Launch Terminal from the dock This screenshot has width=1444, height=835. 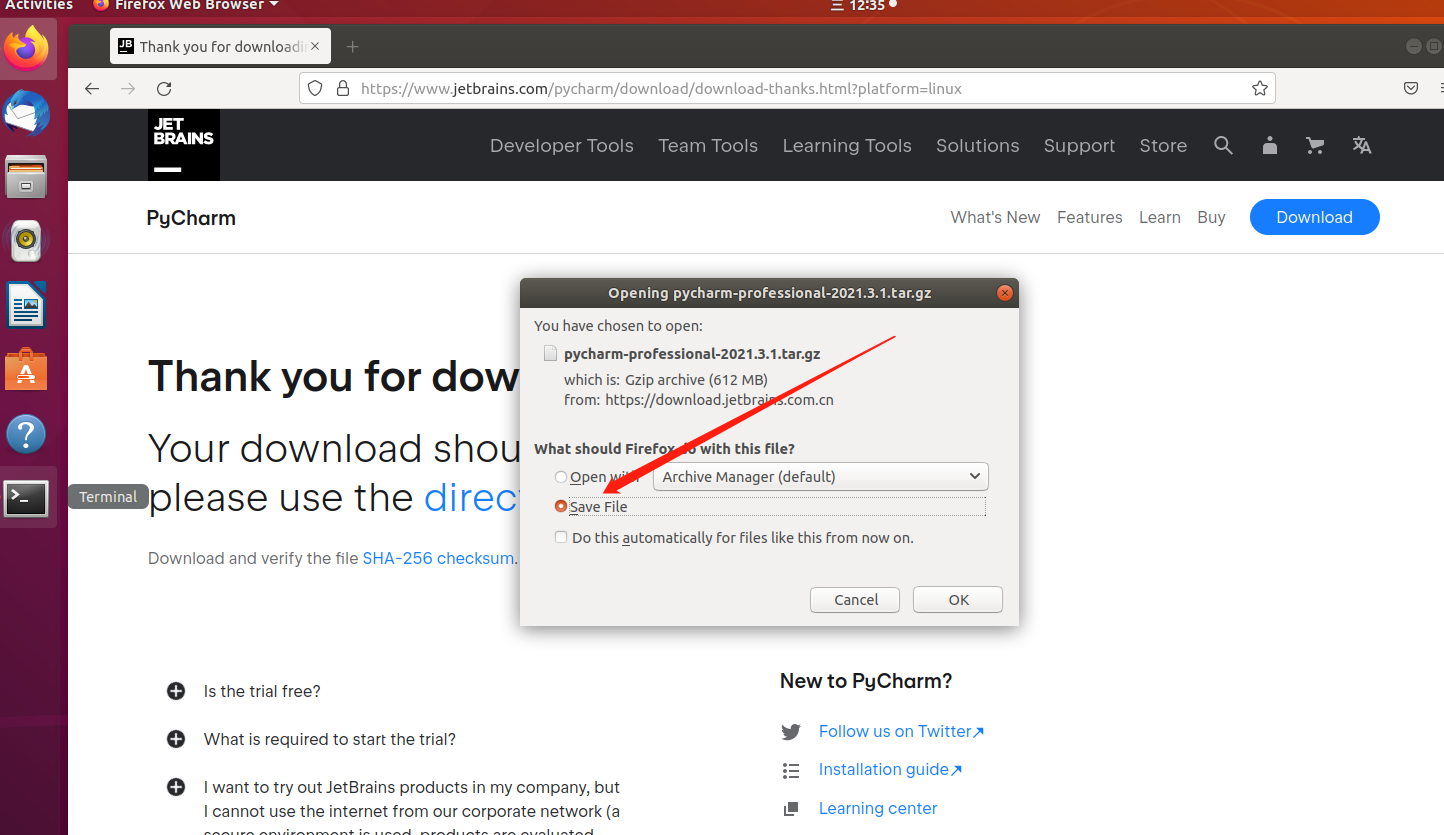coord(26,498)
